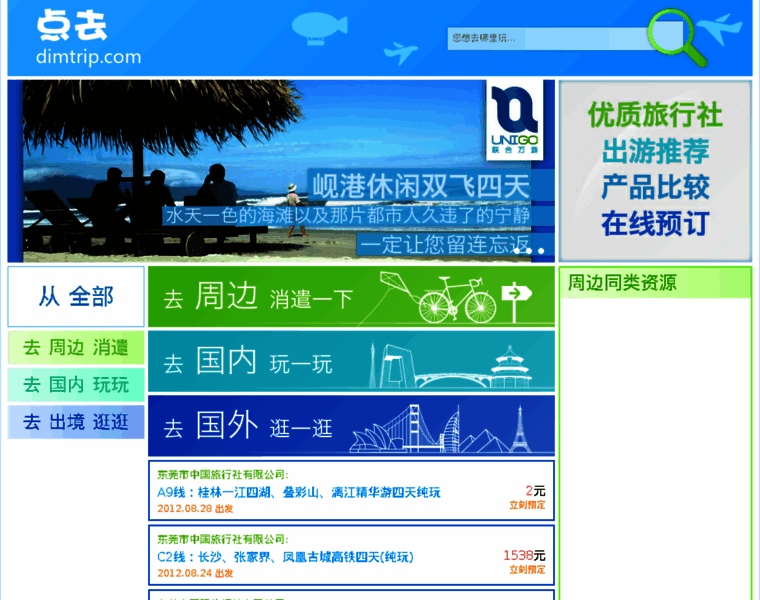760x600 pixels.
Task: Click 东莞市中国旅行社有限公司 above the A9线 listing
Action: [x=222, y=474]
